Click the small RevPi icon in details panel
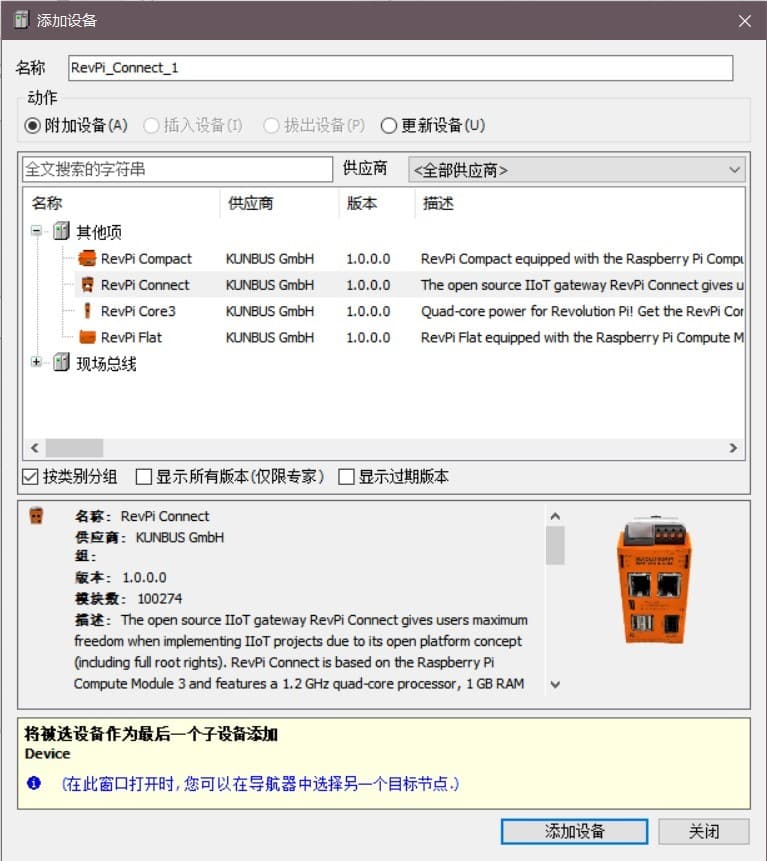 tap(37, 517)
